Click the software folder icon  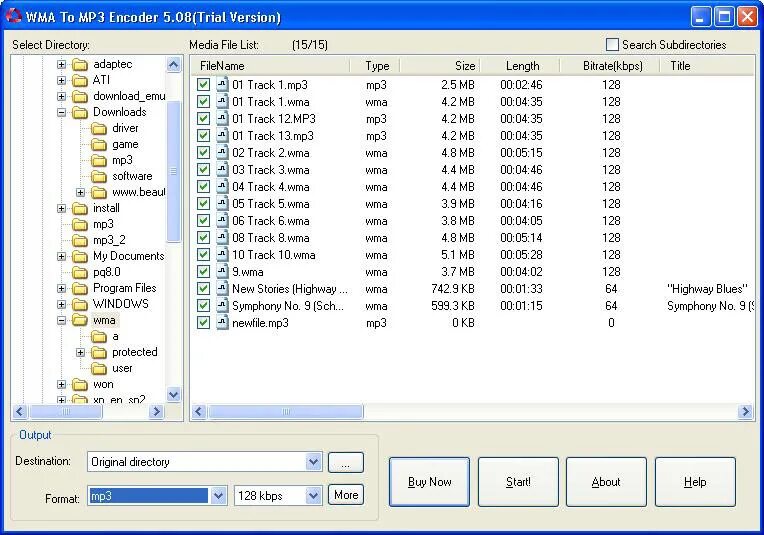click(x=99, y=176)
